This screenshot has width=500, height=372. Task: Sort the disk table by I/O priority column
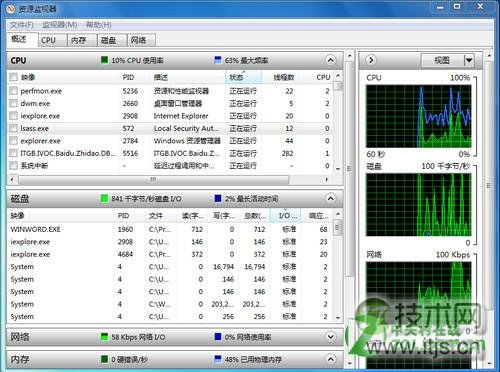click(x=285, y=216)
